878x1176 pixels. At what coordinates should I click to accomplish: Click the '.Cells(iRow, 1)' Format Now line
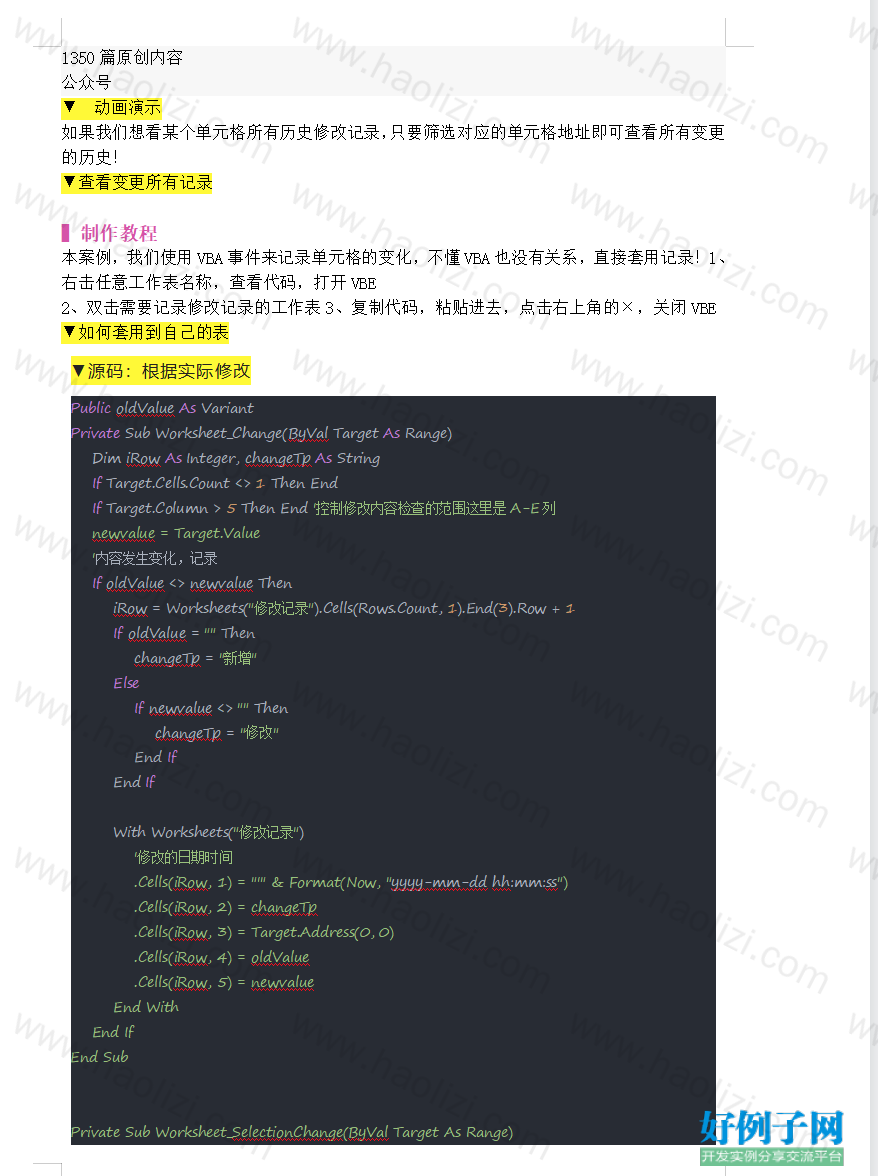tap(351, 883)
